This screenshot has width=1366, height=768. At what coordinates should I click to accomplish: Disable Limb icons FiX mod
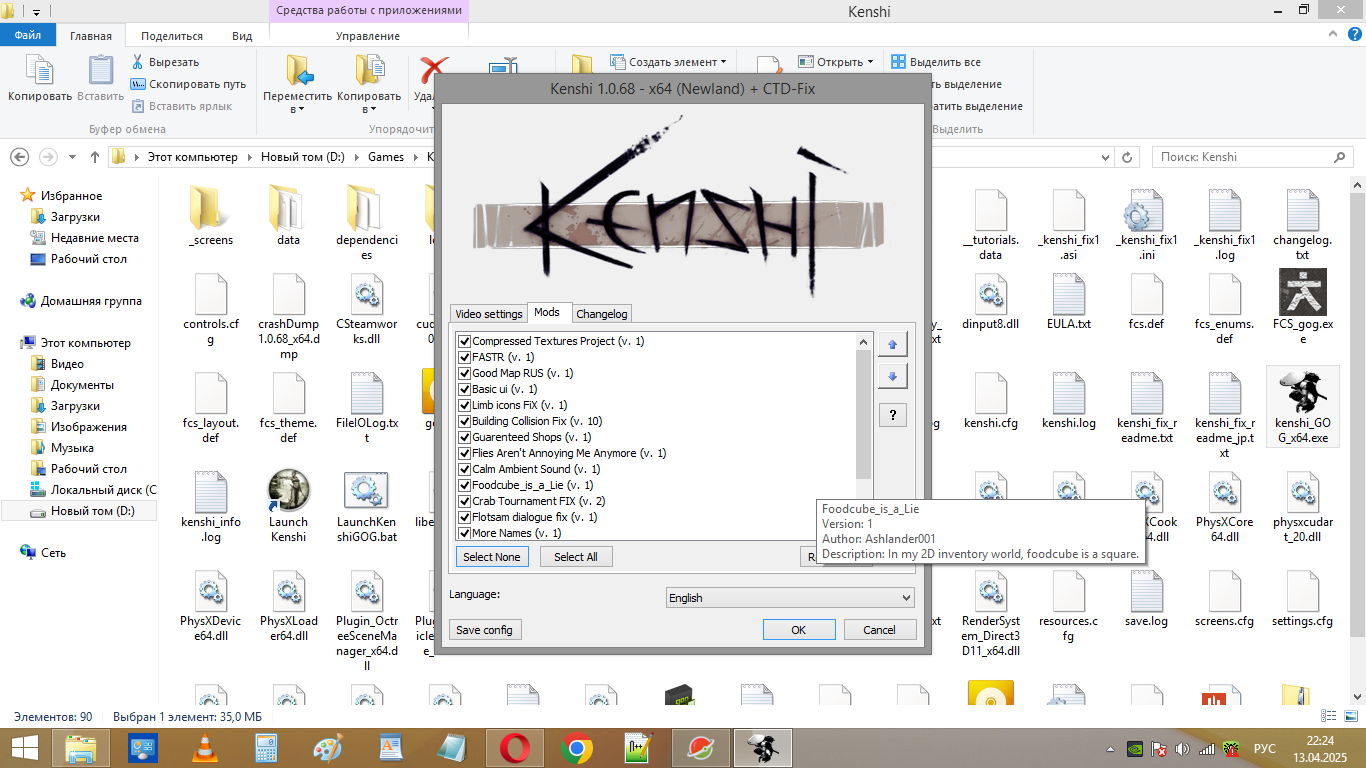pyautogui.click(x=464, y=405)
